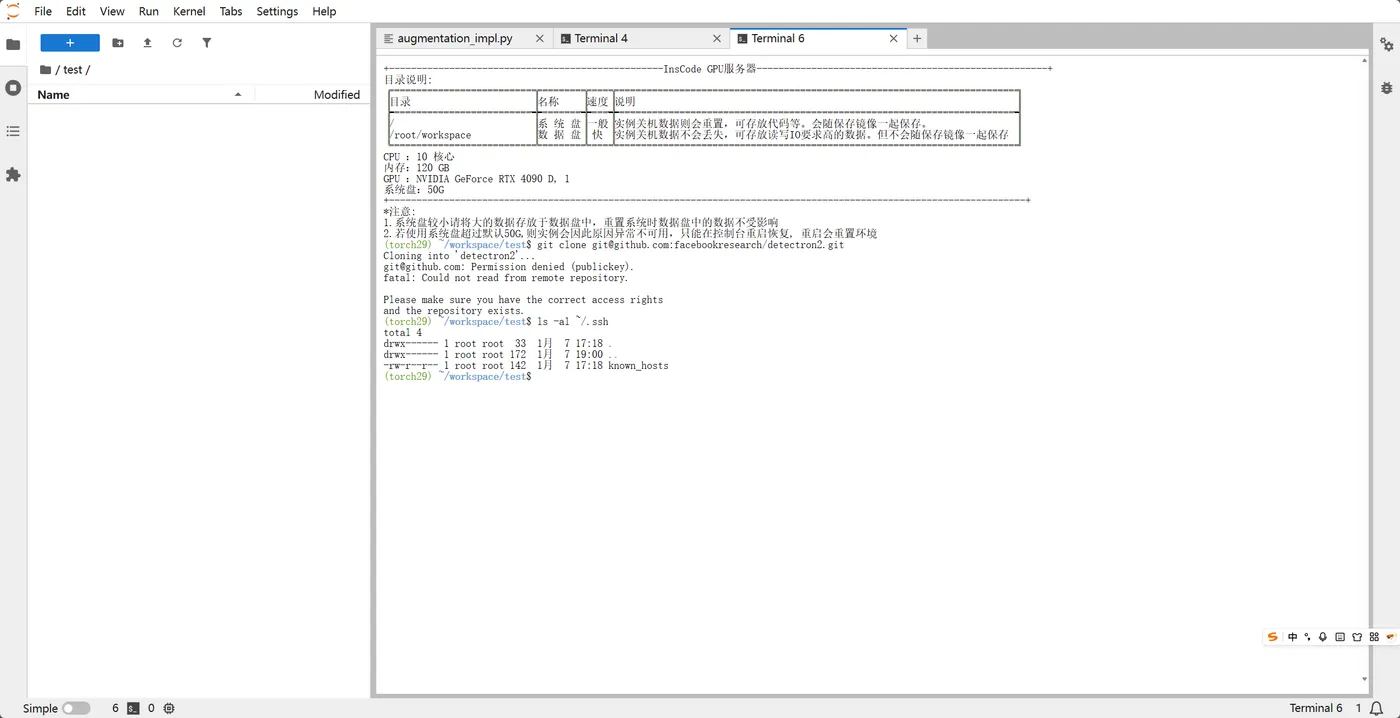Image resolution: width=1400 pixels, height=718 pixels.
Task: Open the Settings menu
Action: point(277,11)
